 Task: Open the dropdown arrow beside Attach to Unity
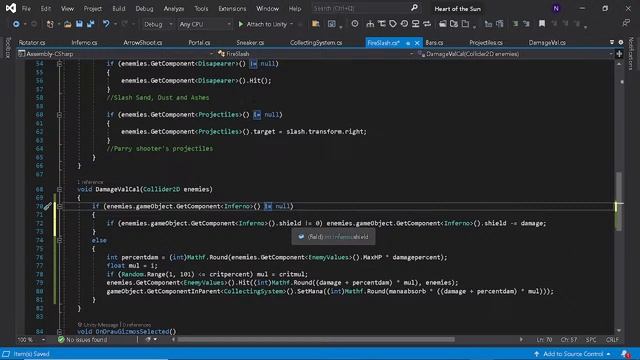[291, 24]
